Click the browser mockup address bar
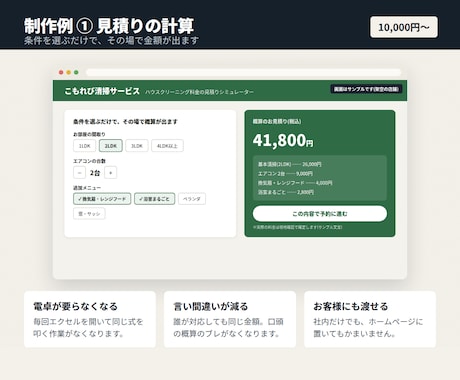 pos(244,72)
